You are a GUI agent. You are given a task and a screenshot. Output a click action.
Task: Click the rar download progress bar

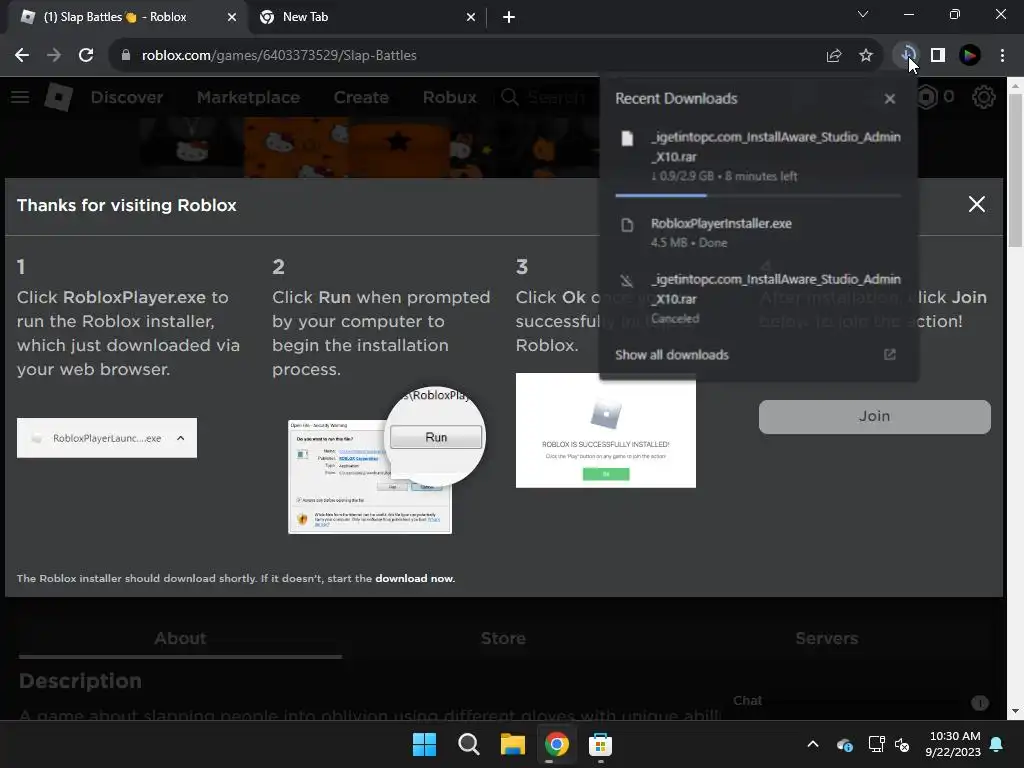tap(758, 195)
